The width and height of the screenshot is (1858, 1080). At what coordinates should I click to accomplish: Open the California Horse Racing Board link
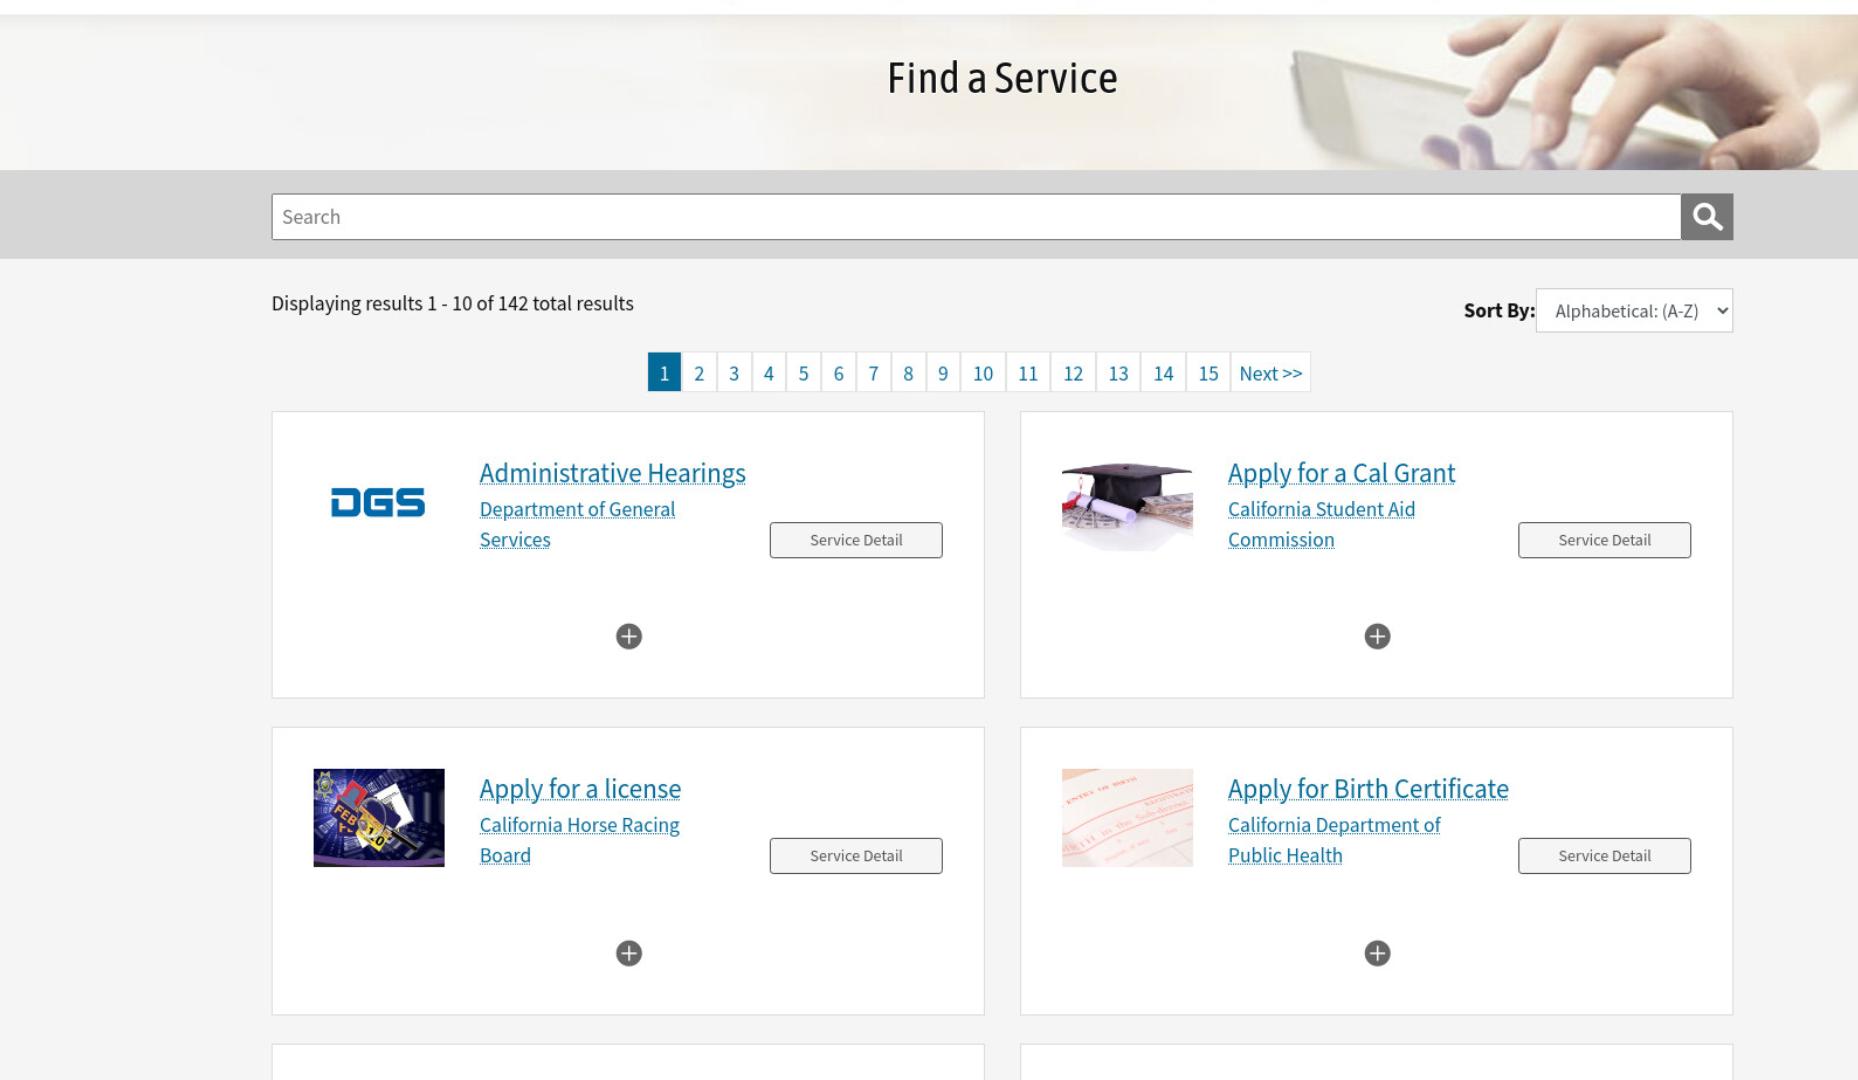tap(579, 840)
